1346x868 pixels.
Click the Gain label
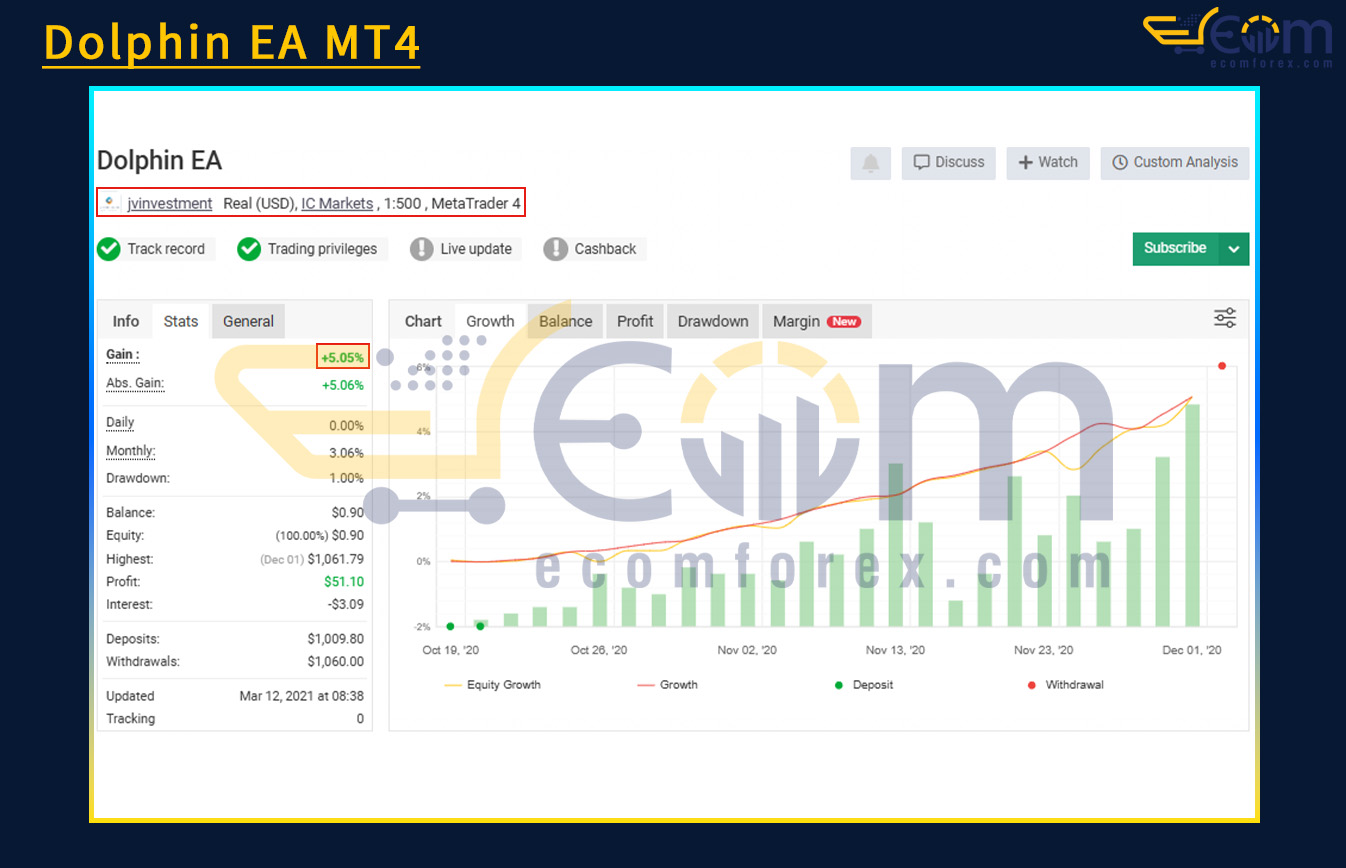pyautogui.click(x=123, y=355)
